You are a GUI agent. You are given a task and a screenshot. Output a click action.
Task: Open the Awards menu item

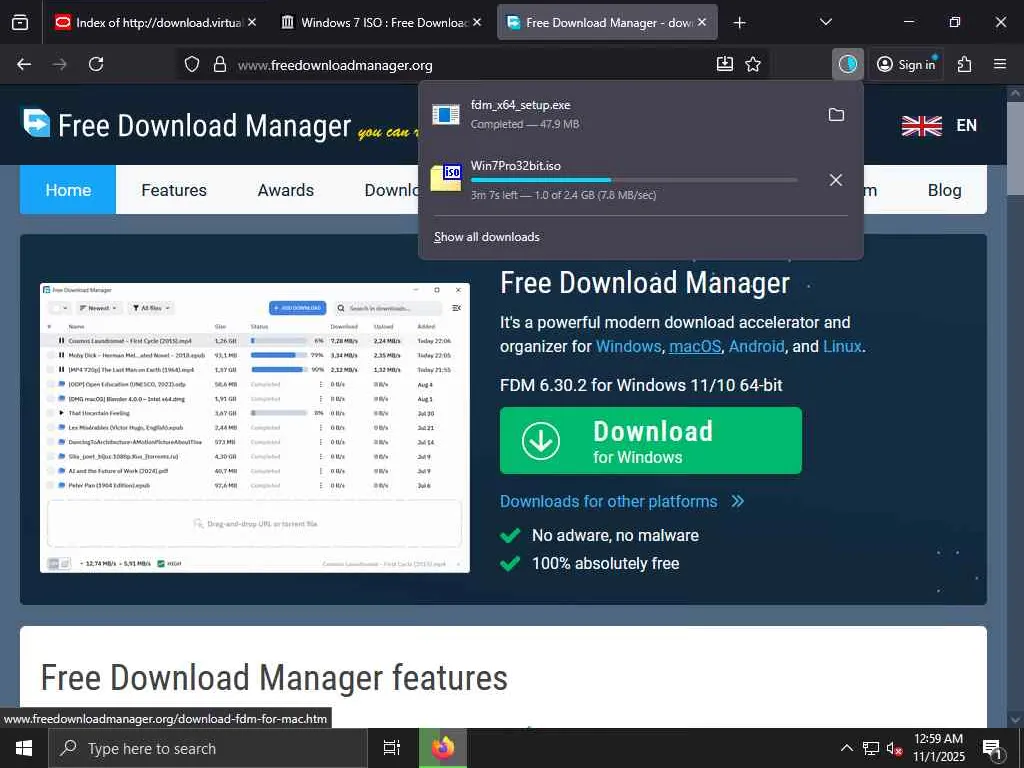click(x=285, y=189)
